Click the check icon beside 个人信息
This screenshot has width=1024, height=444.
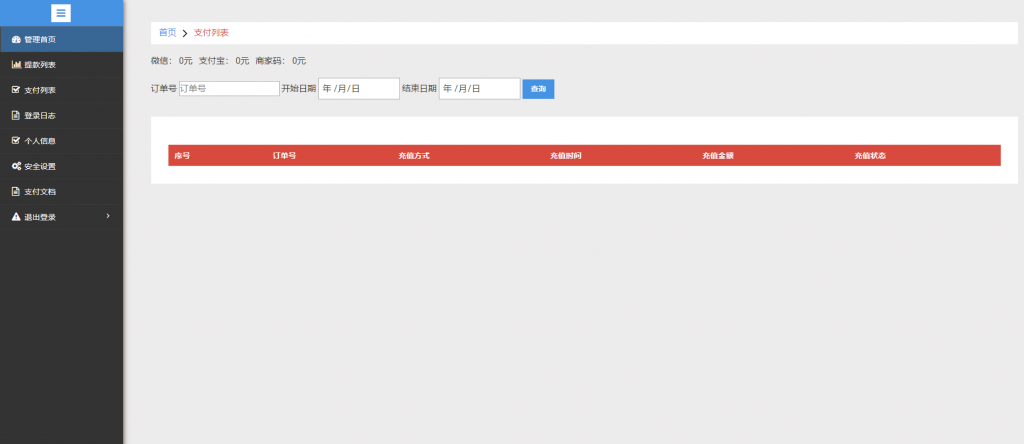pos(16,140)
